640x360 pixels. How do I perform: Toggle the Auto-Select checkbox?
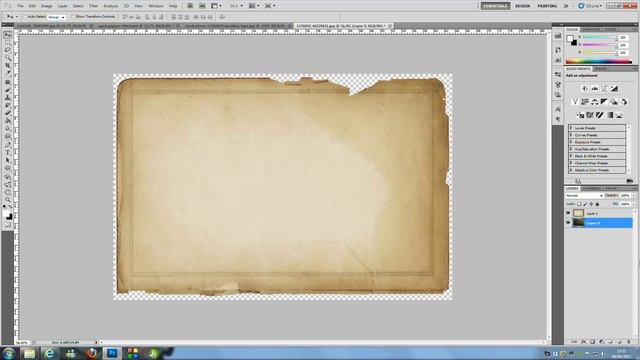pos(25,17)
